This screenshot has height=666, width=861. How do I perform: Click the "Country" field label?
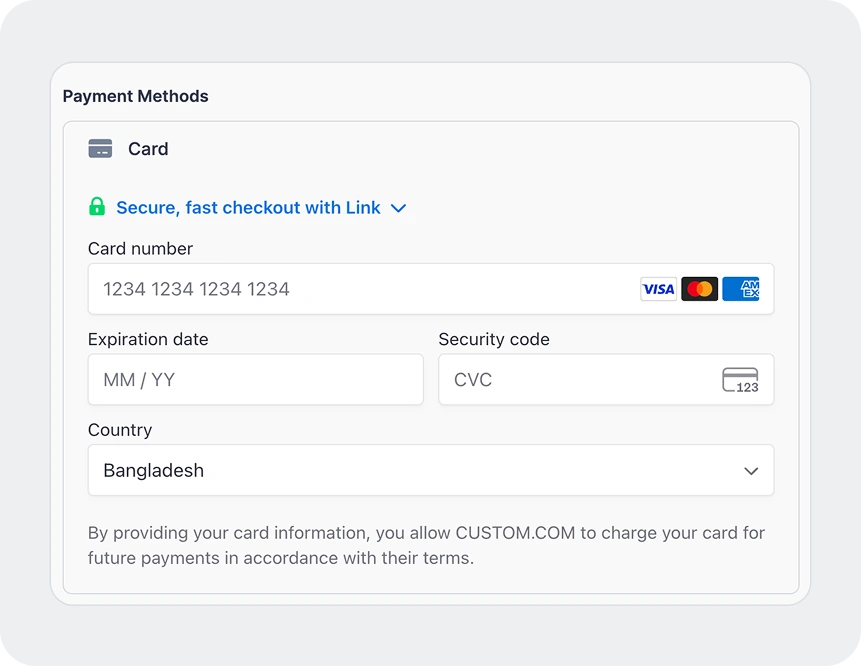click(x=120, y=430)
